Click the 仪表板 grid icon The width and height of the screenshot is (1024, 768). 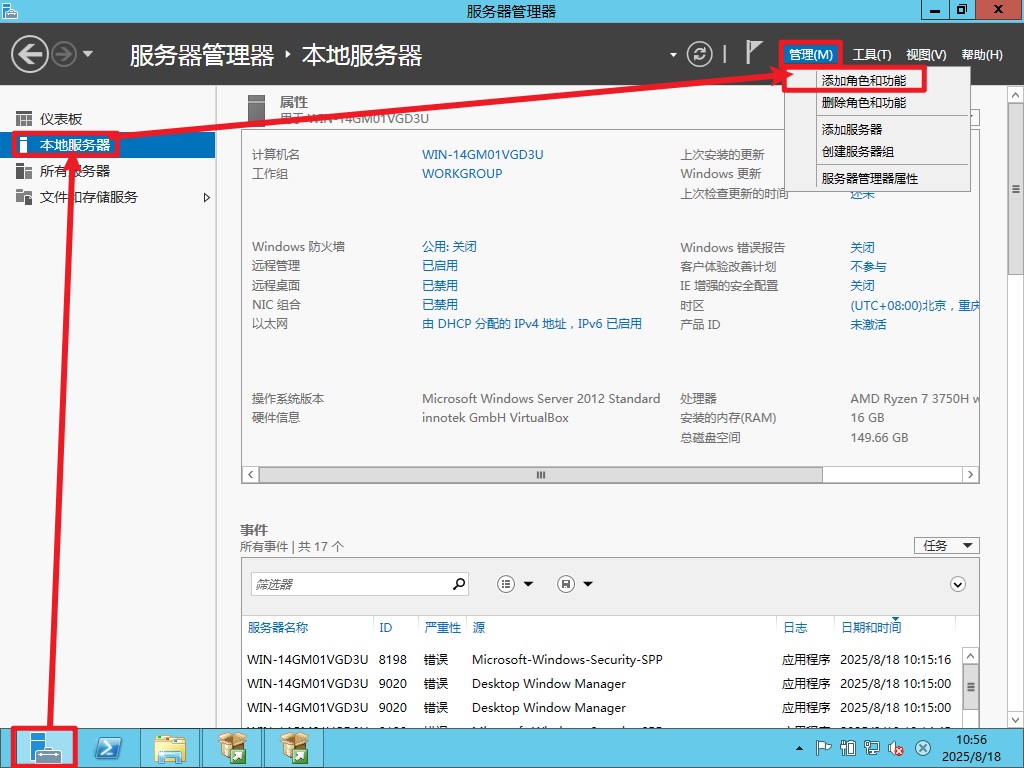coord(24,119)
